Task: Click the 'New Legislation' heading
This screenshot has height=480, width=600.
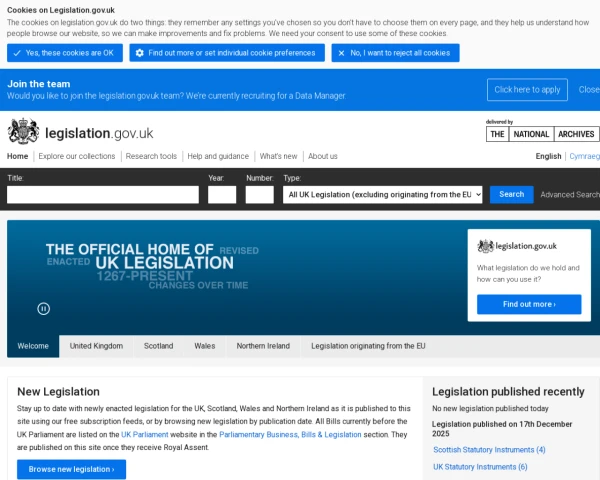Action: point(58,392)
